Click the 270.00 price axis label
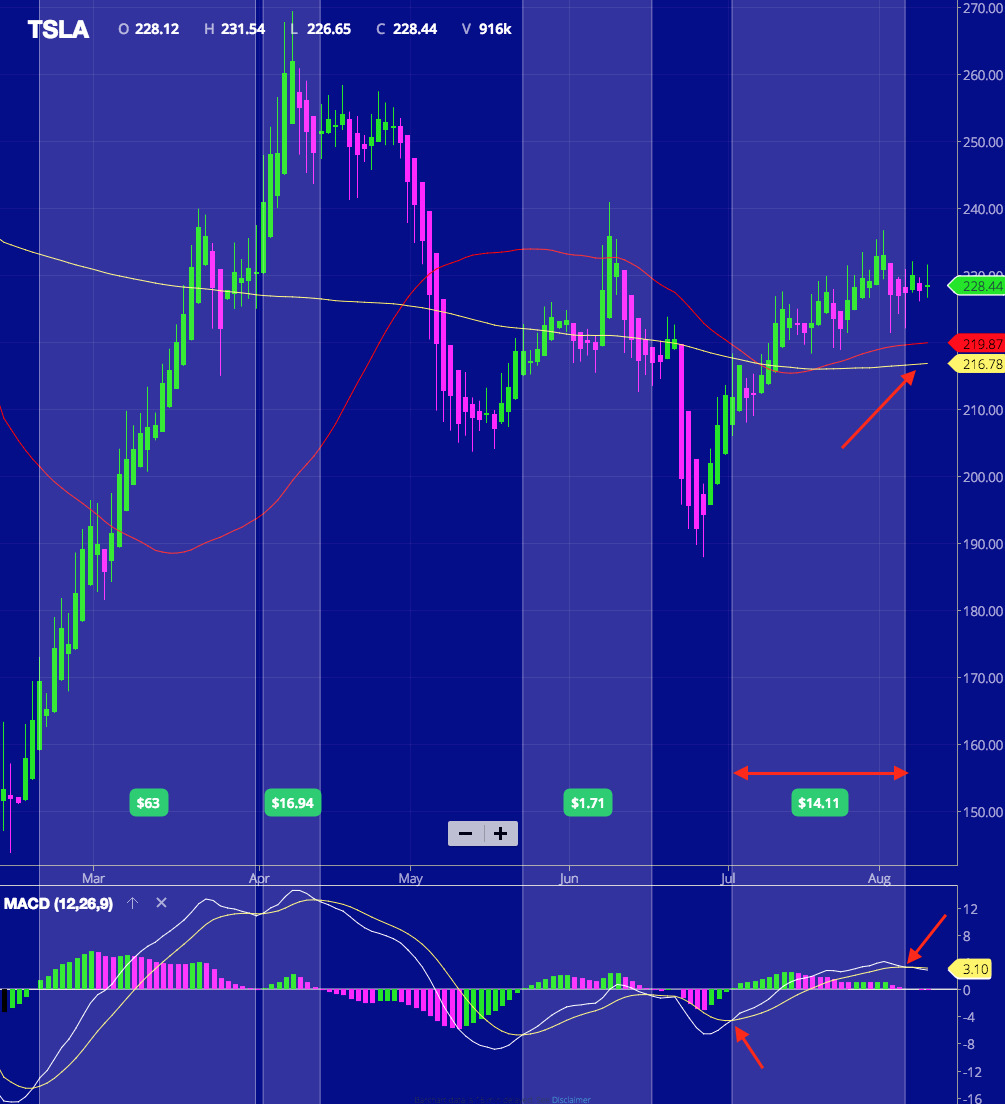The height and width of the screenshot is (1104, 1005). pos(983,8)
